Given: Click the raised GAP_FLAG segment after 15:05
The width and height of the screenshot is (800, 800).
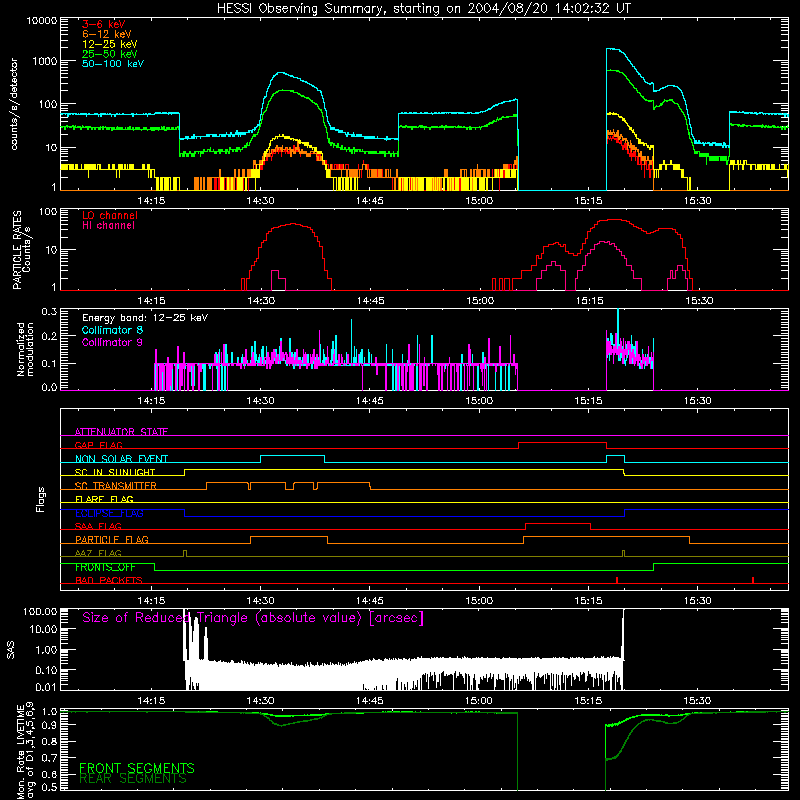Looking at the screenshot, I should coord(562,443).
